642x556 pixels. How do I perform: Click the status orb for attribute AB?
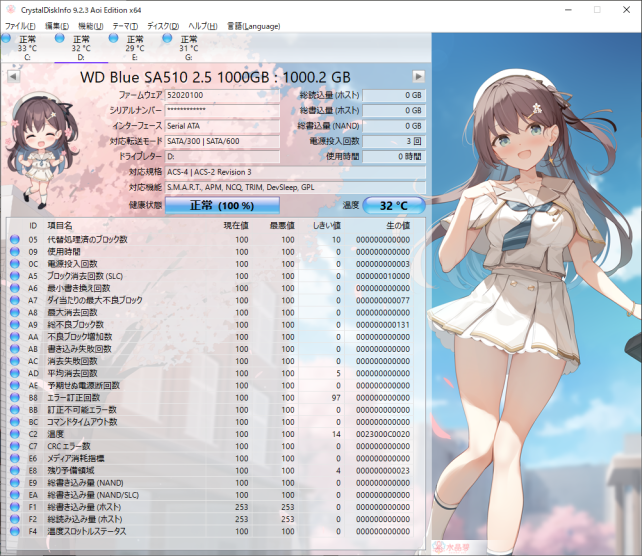(15, 348)
